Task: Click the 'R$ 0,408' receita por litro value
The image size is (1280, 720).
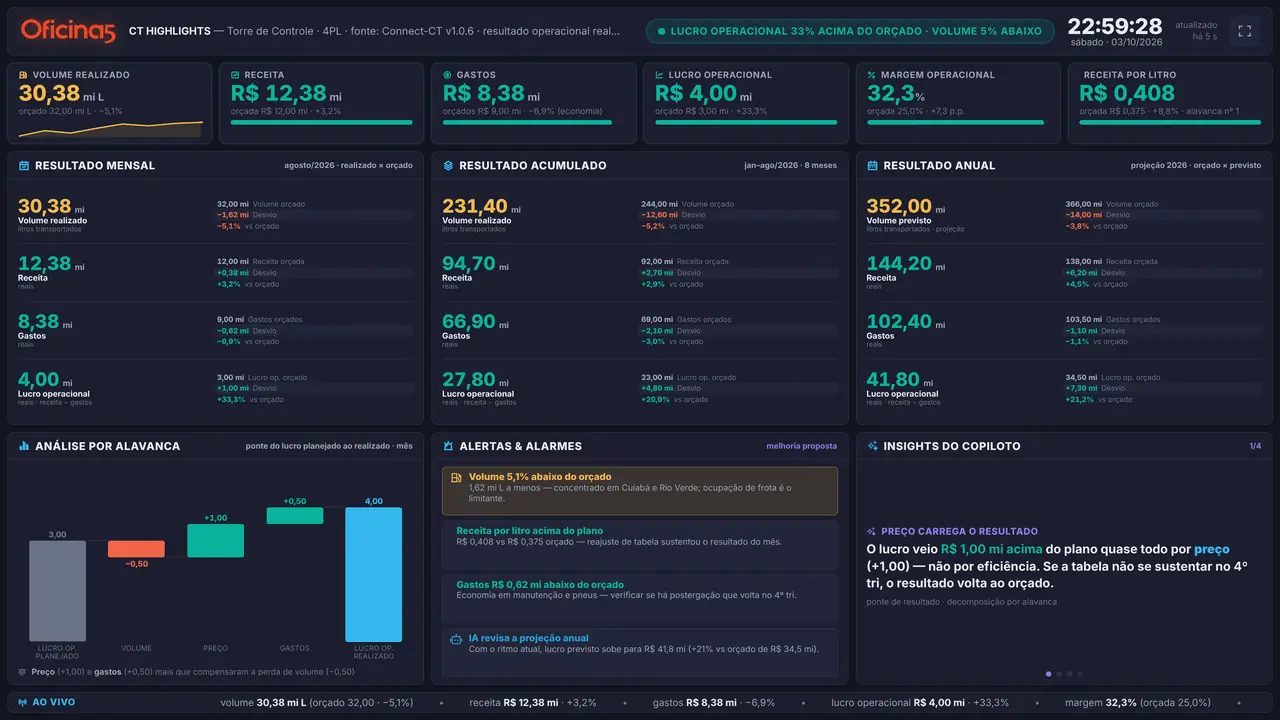Action: pos(1127,94)
